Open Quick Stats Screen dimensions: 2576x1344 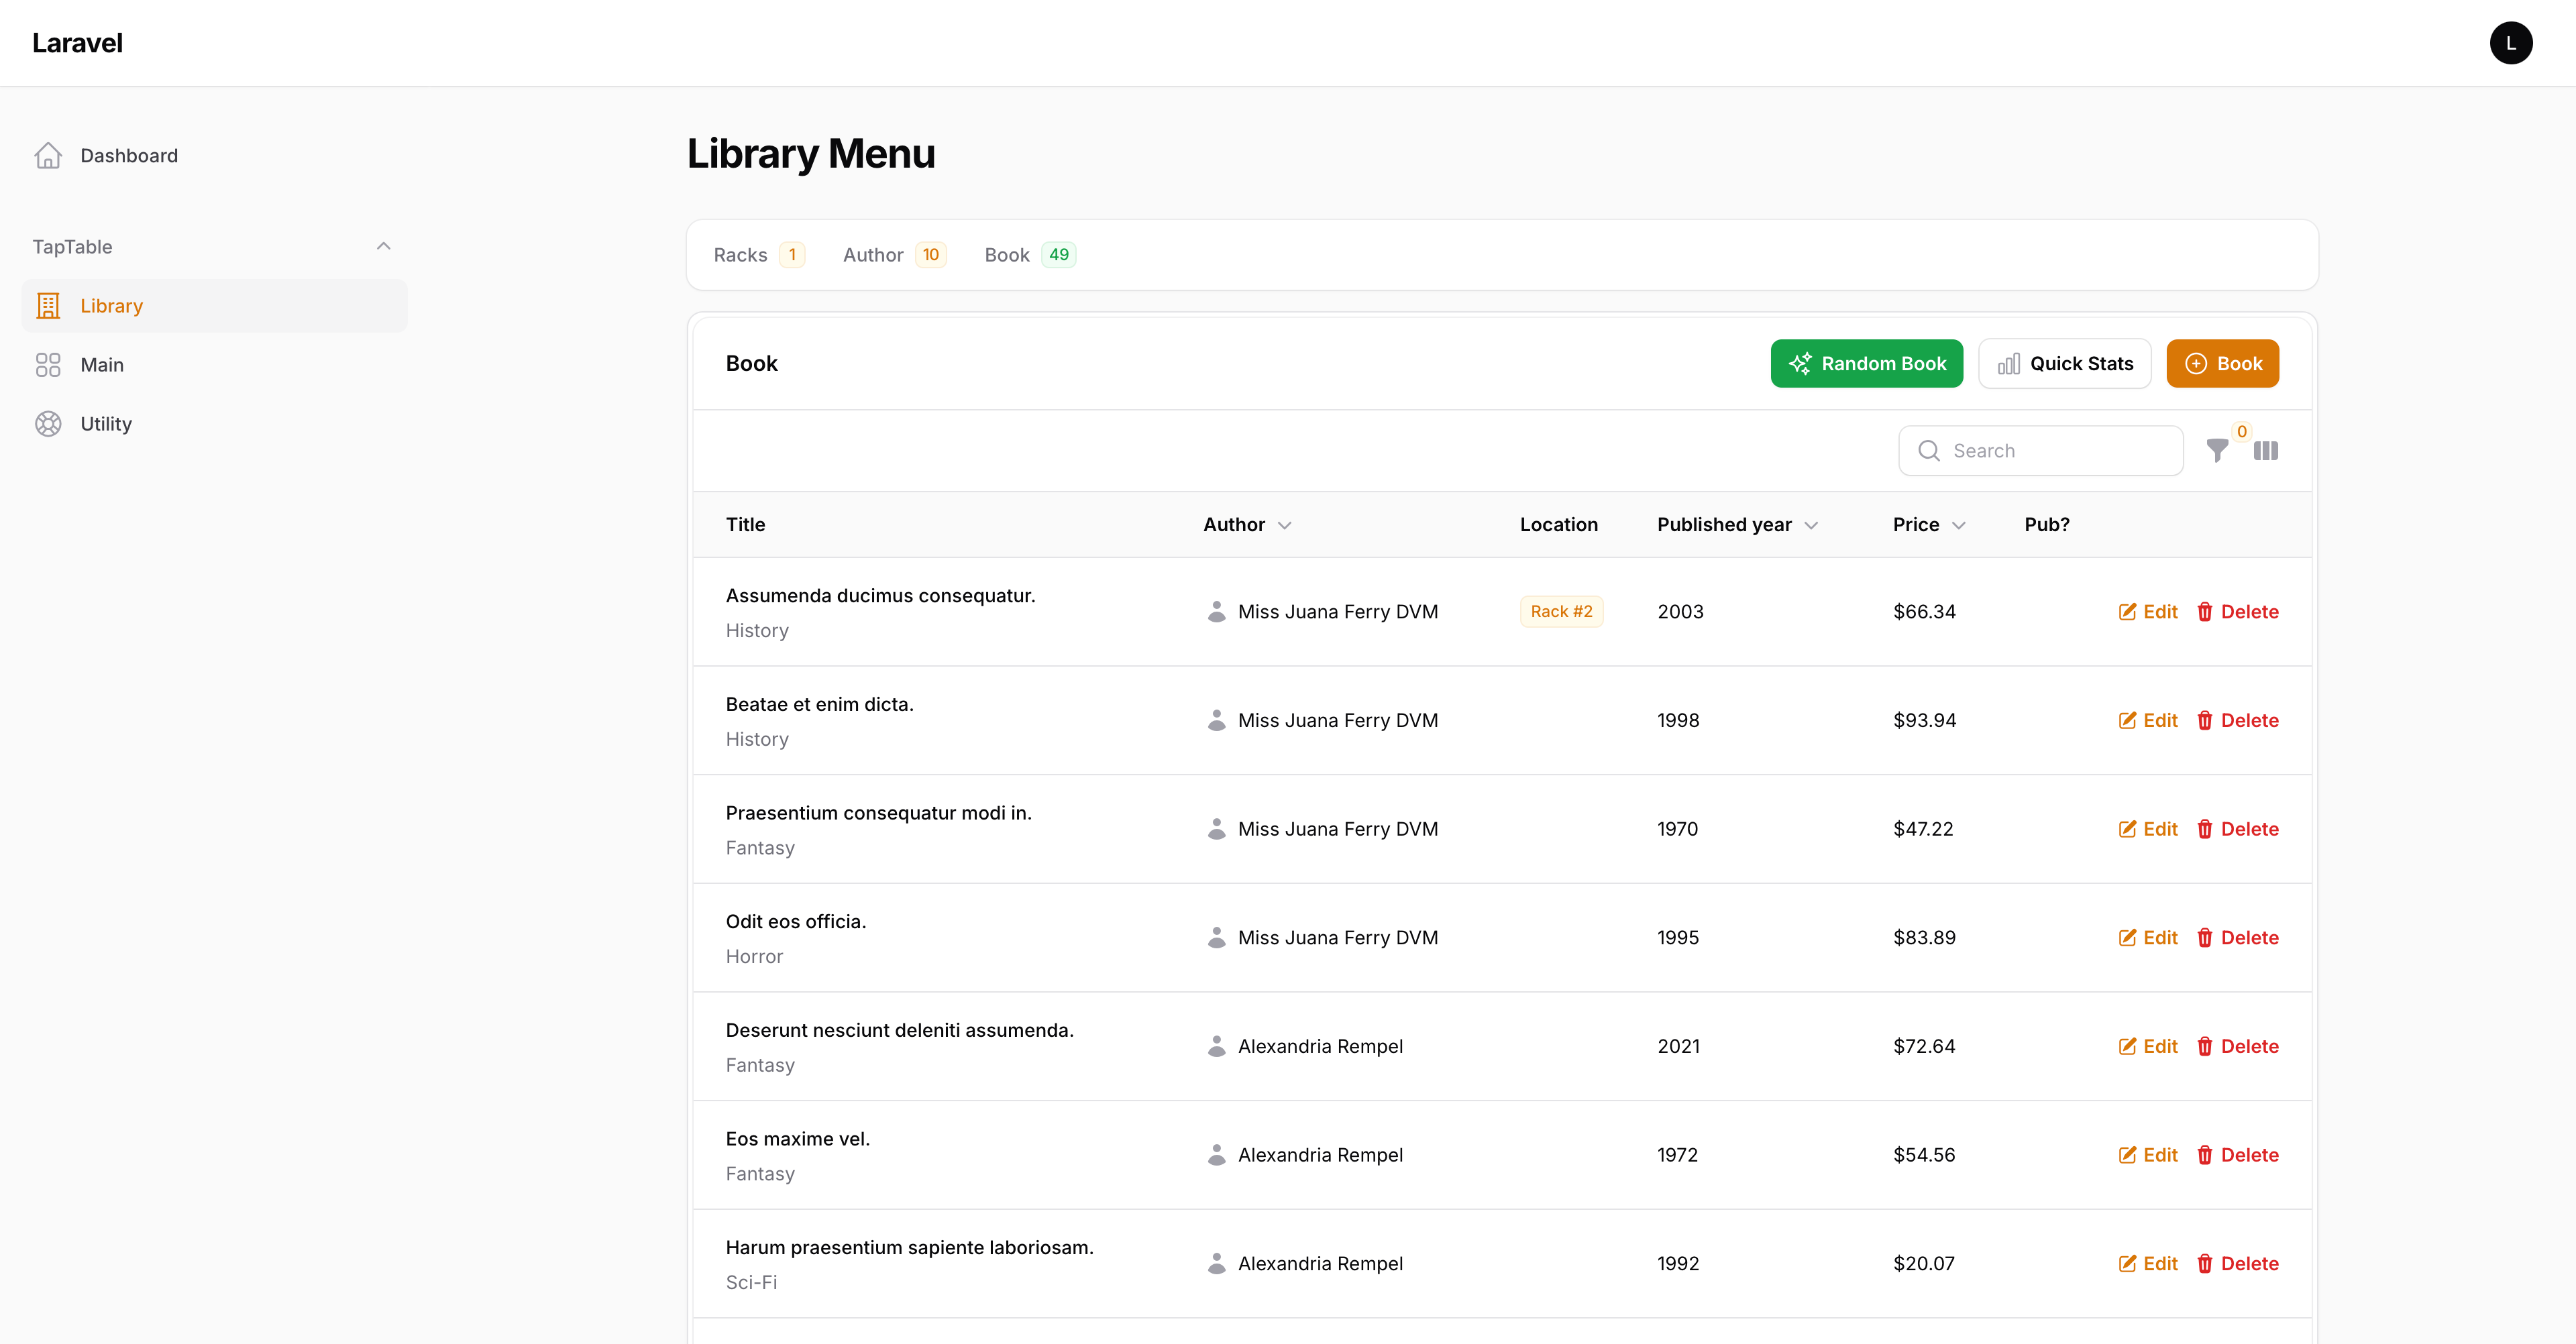pyautogui.click(x=2064, y=364)
